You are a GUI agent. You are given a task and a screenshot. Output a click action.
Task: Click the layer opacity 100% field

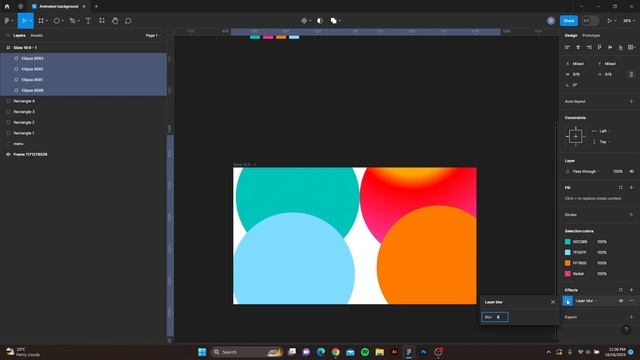618,172
